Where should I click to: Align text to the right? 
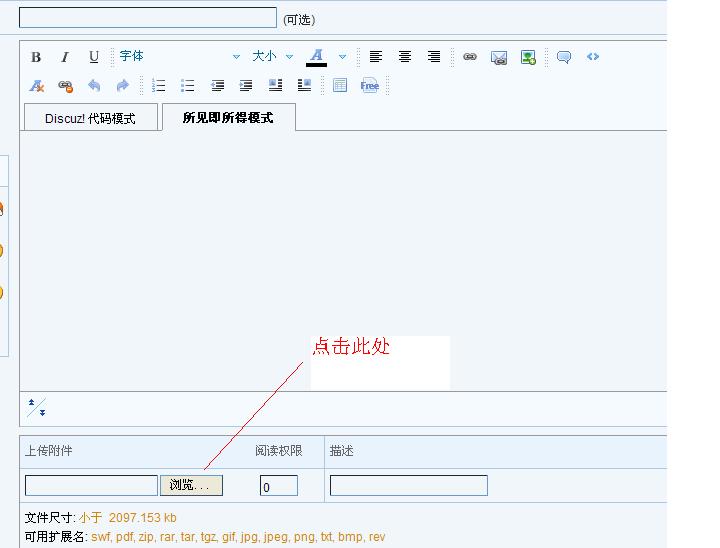[433, 56]
